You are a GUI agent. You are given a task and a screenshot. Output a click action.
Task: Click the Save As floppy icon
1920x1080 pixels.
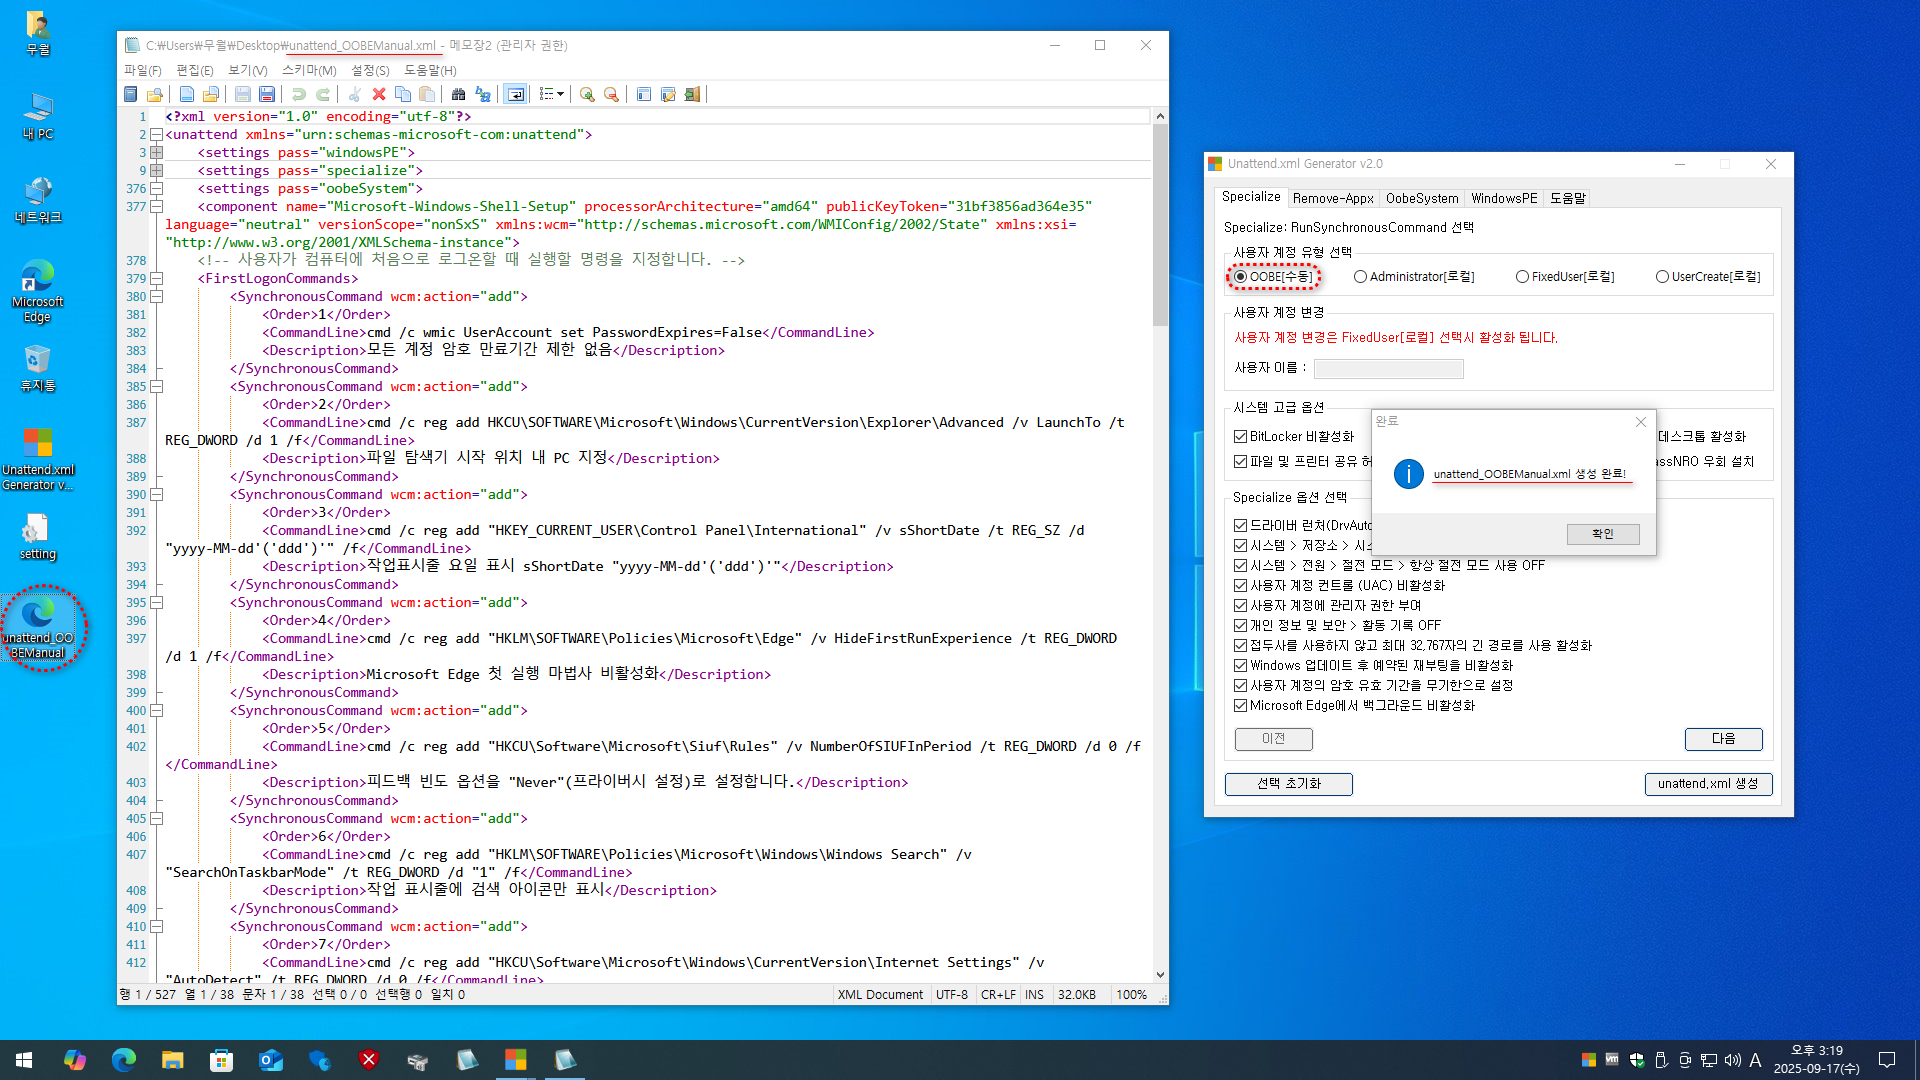pos(267,94)
